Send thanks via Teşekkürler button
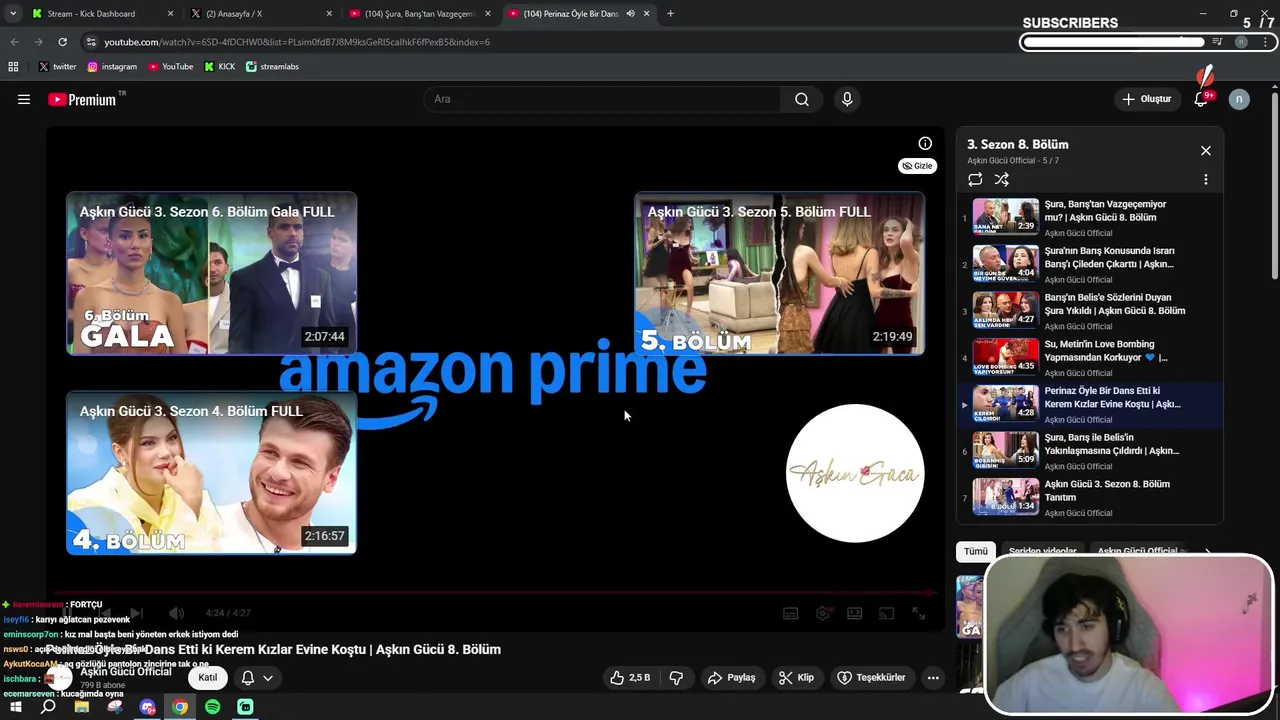Image resolution: width=1280 pixels, height=720 pixels. coord(871,678)
